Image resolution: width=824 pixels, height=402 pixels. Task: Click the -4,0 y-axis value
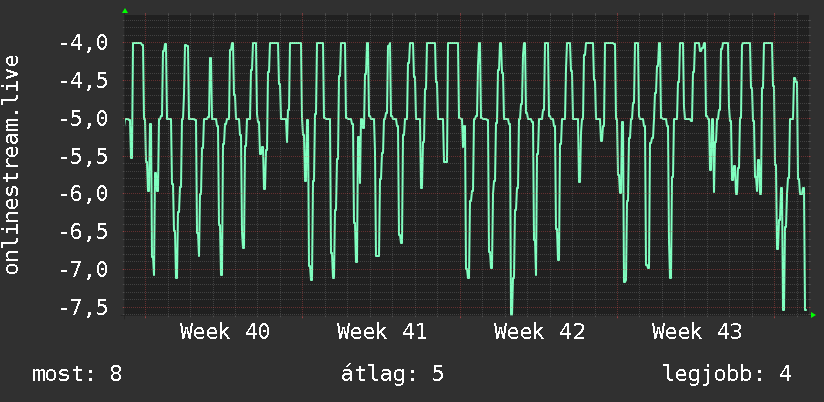84,43
